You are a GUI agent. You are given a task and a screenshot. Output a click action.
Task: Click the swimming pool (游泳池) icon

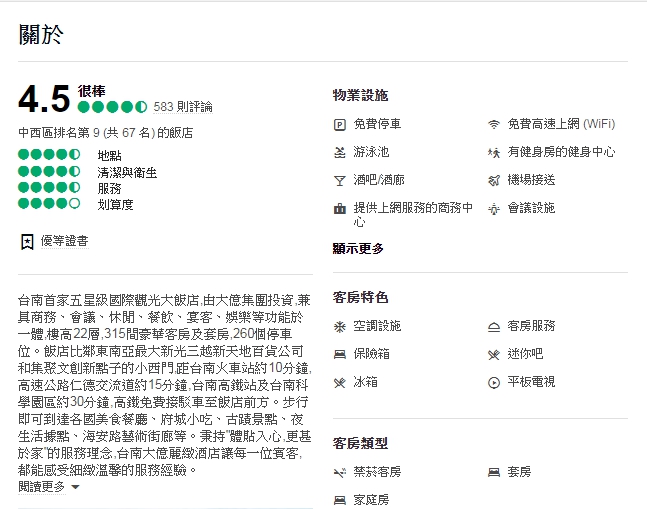339,152
